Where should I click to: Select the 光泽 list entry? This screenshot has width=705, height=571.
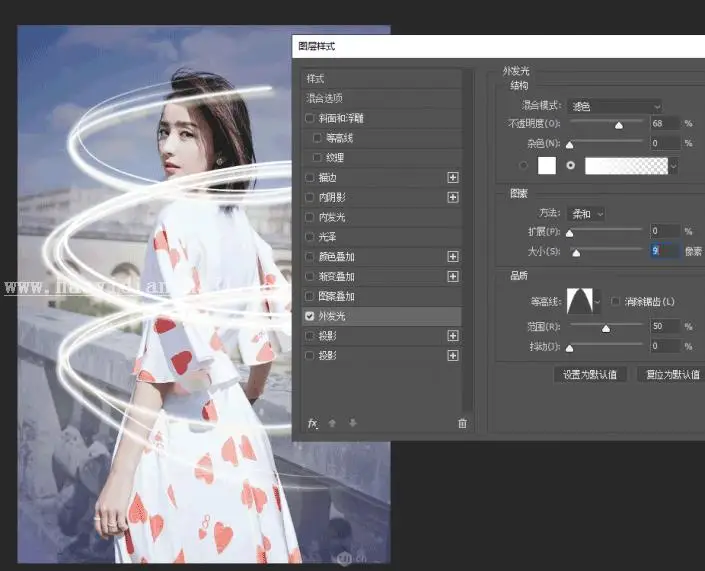(381, 237)
